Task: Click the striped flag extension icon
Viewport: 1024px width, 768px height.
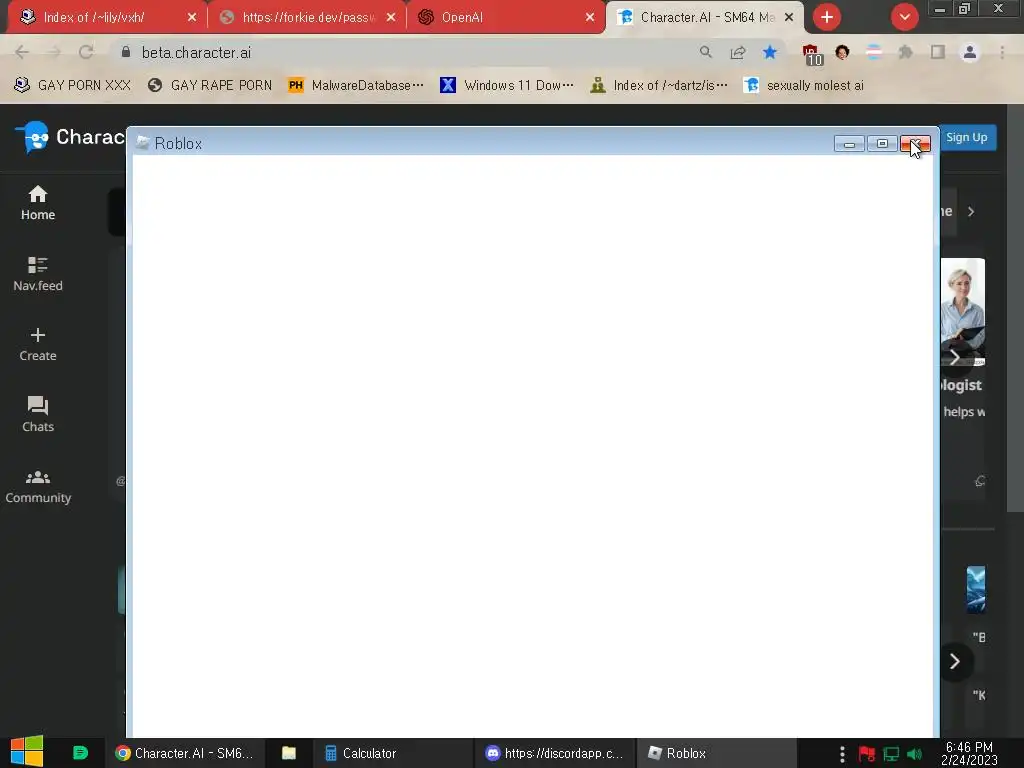Action: 874,52
